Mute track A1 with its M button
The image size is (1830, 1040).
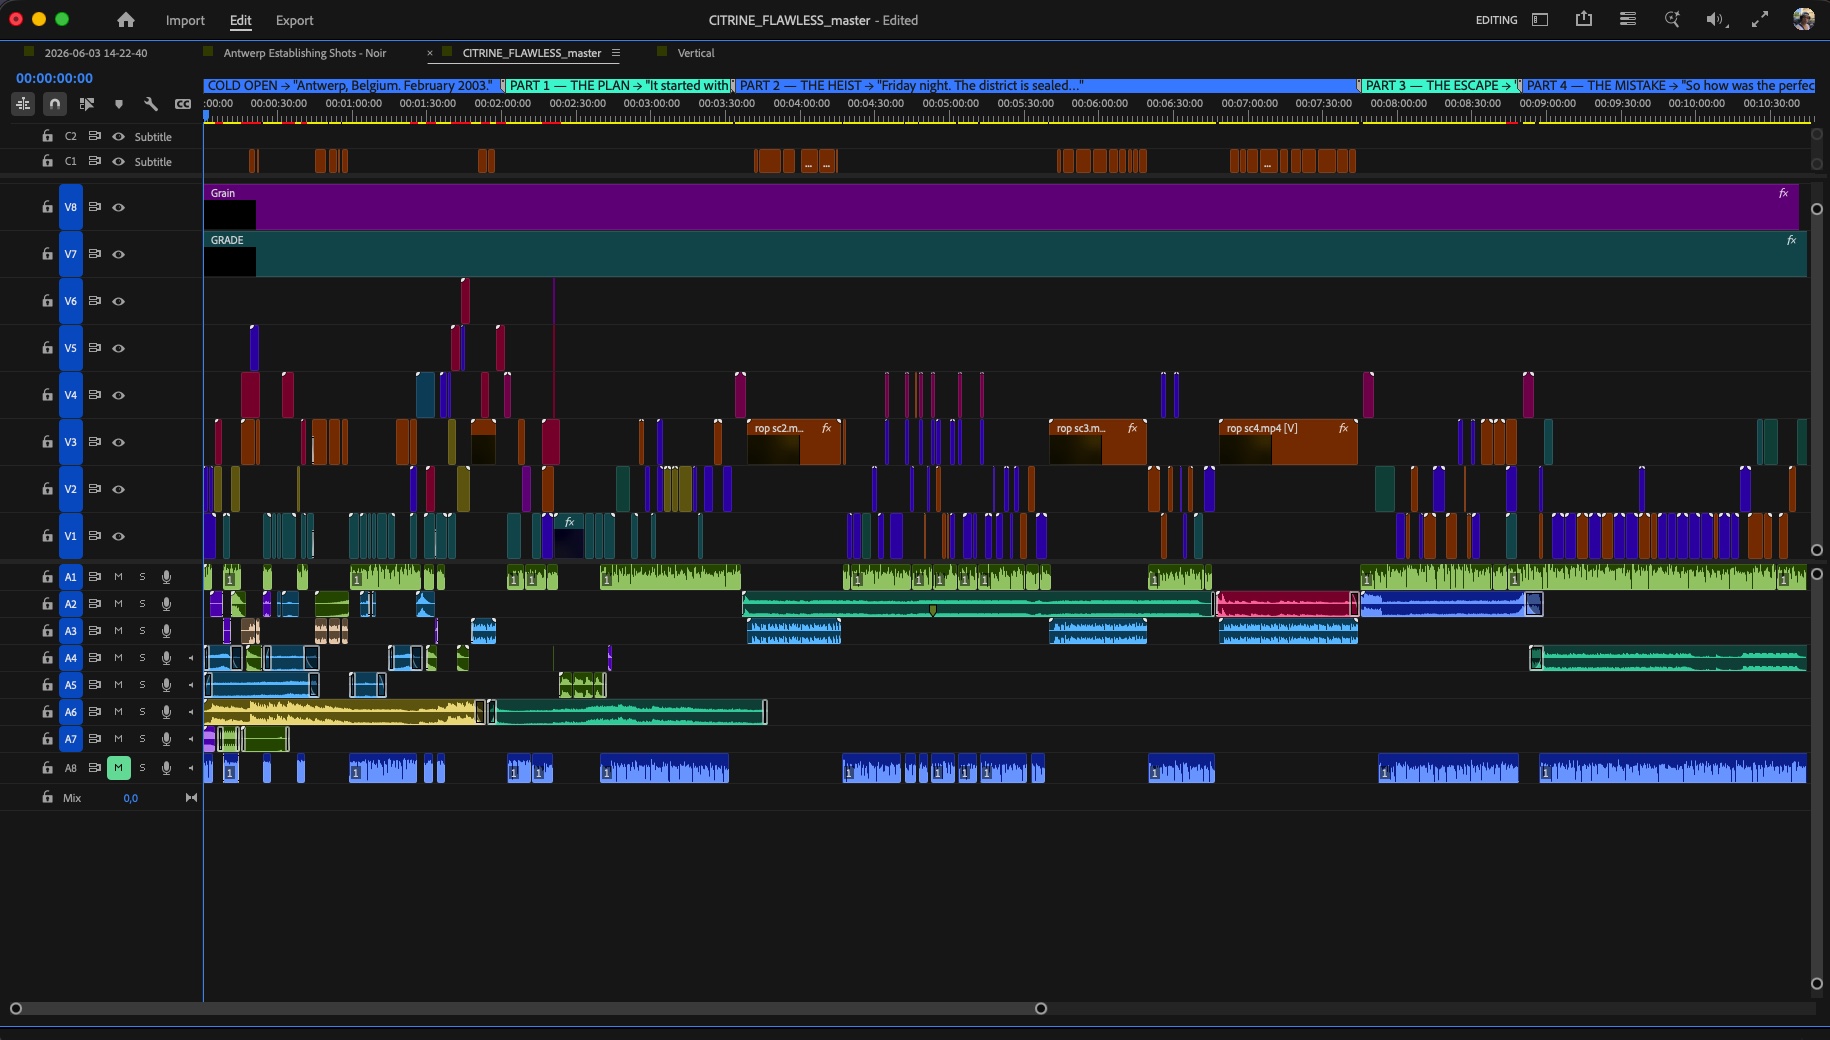(x=119, y=577)
